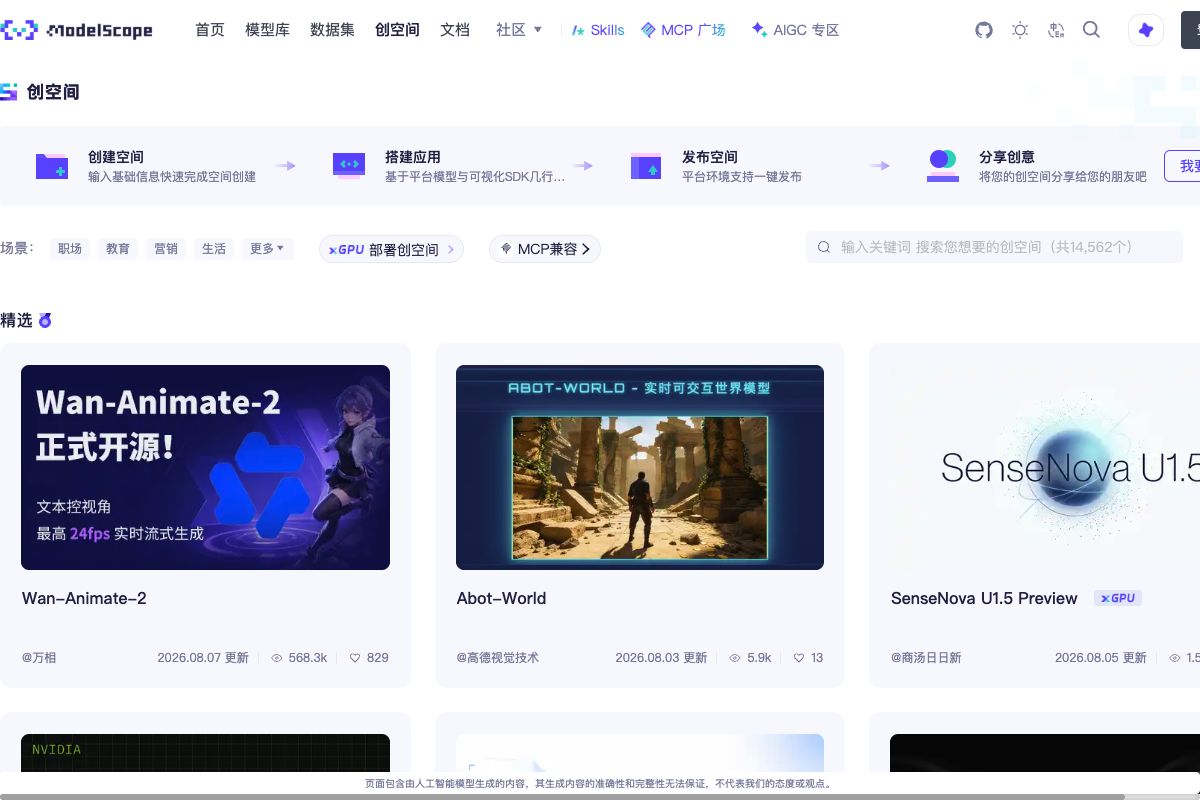Click the 2026.08.07 更新 date text

click(203, 658)
